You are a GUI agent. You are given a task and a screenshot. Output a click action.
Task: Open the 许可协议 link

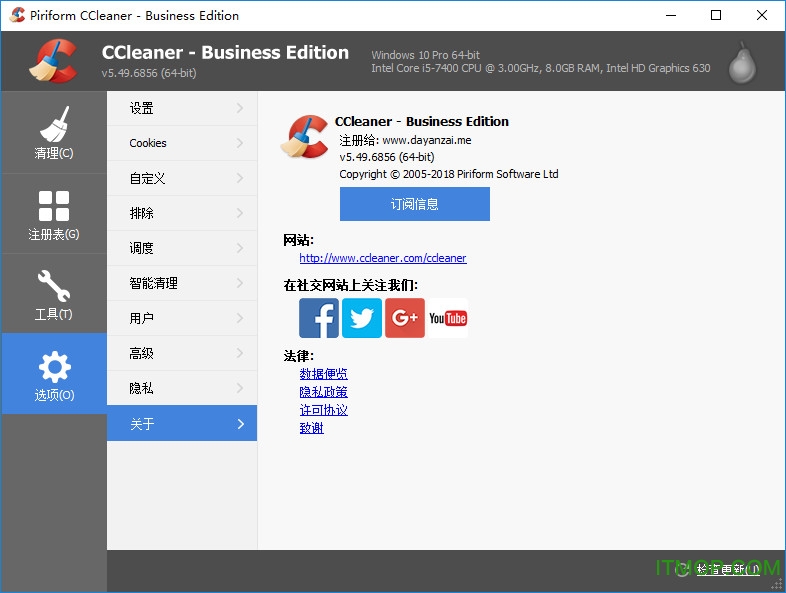(x=323, y=410)
